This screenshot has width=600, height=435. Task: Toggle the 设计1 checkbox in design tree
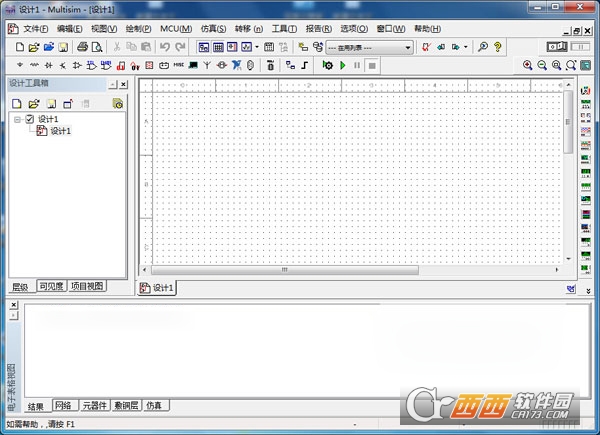click(29, 119)
